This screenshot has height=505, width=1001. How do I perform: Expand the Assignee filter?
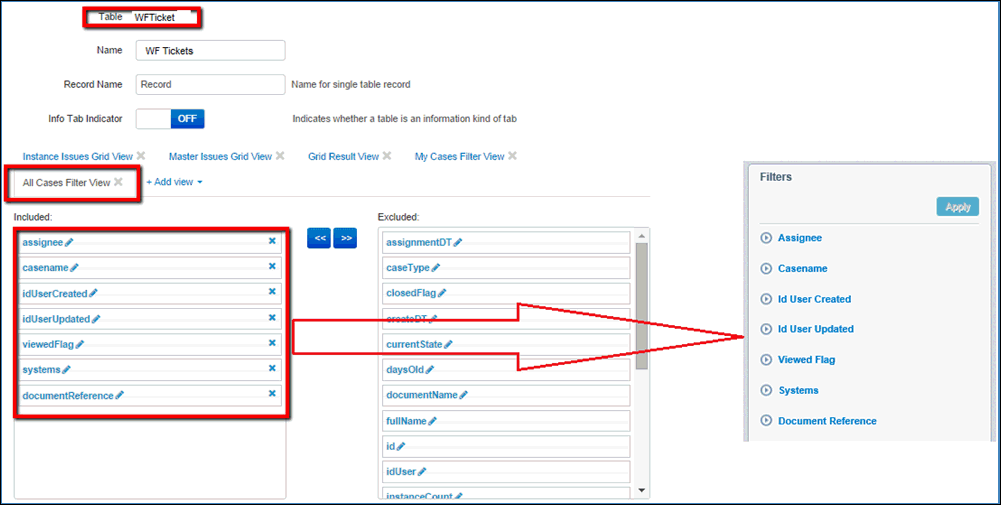767,238
